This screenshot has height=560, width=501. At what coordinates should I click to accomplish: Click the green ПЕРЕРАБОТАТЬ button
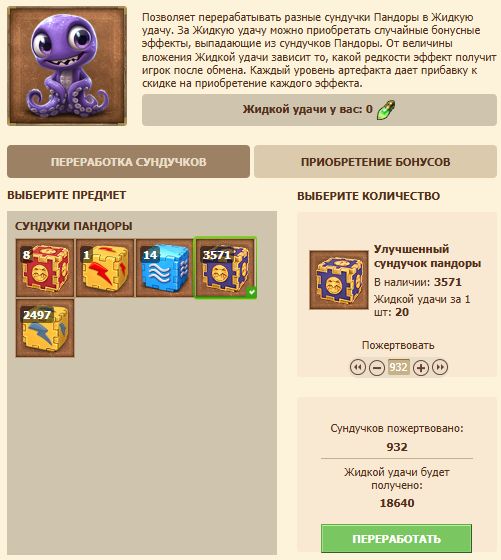tap(396, 538)
